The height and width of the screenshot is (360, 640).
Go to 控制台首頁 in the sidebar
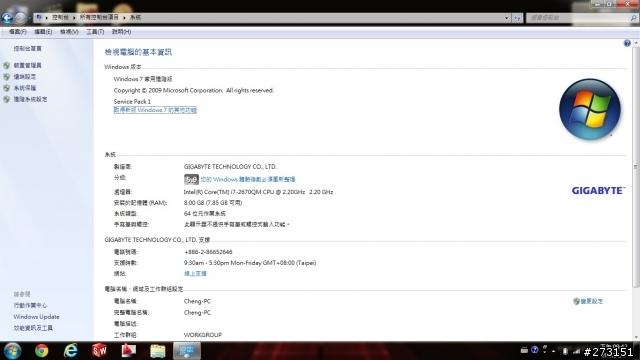(x=27, y=49)
